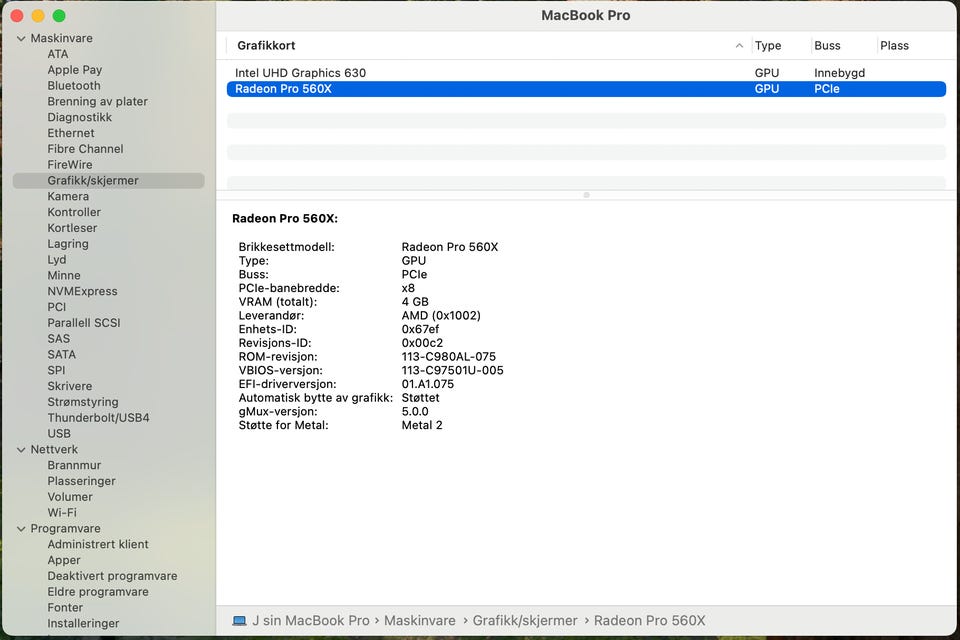Open Kortleser in the sidebar
The width and height of the screenshot is (960, 640).
(x=72, y=228)
